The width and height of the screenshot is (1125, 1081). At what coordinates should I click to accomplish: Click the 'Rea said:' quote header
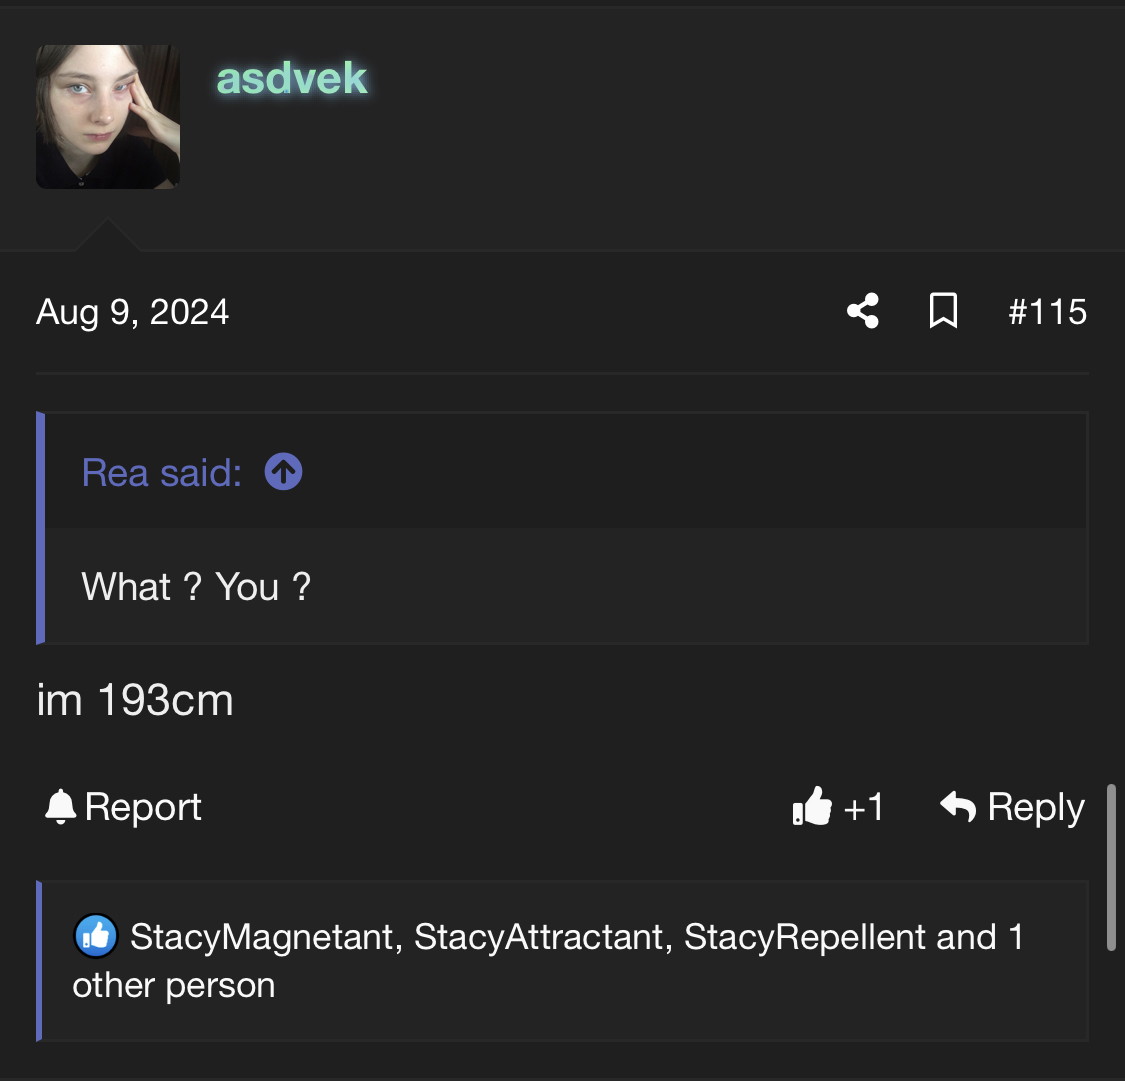pos(161,473)
